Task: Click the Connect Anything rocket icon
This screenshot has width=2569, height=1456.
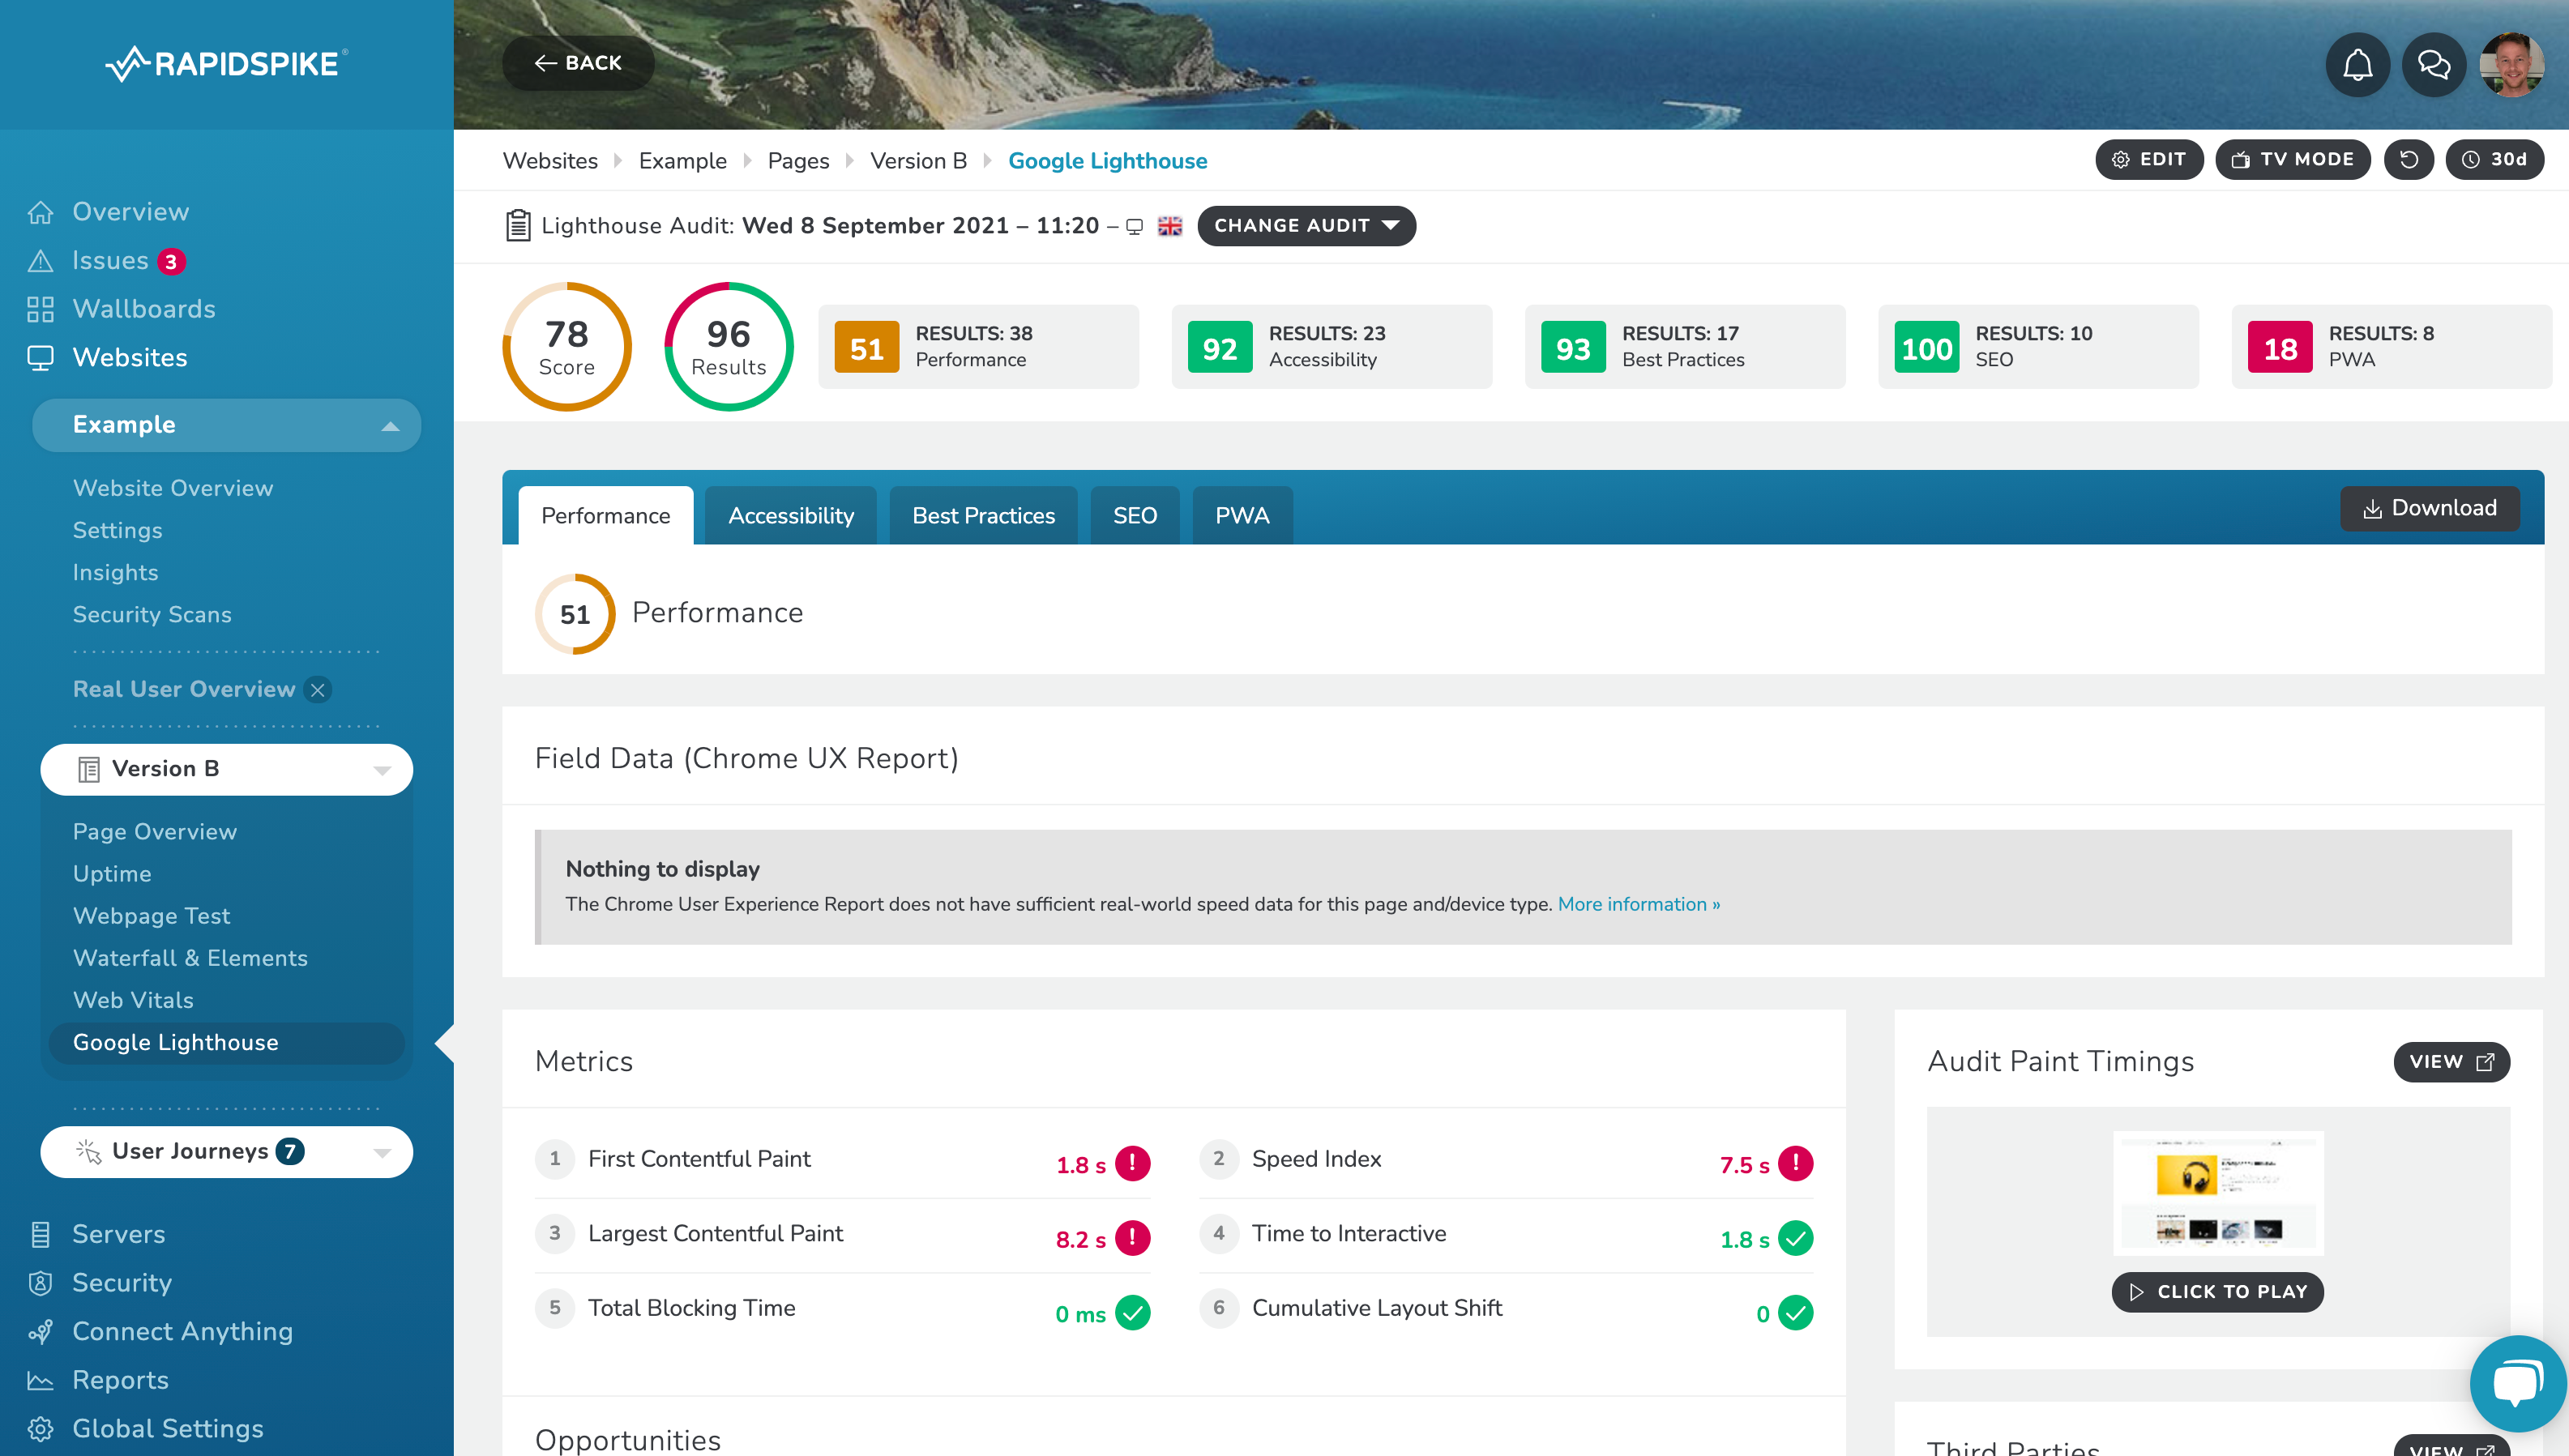Action: (40, 1332)
